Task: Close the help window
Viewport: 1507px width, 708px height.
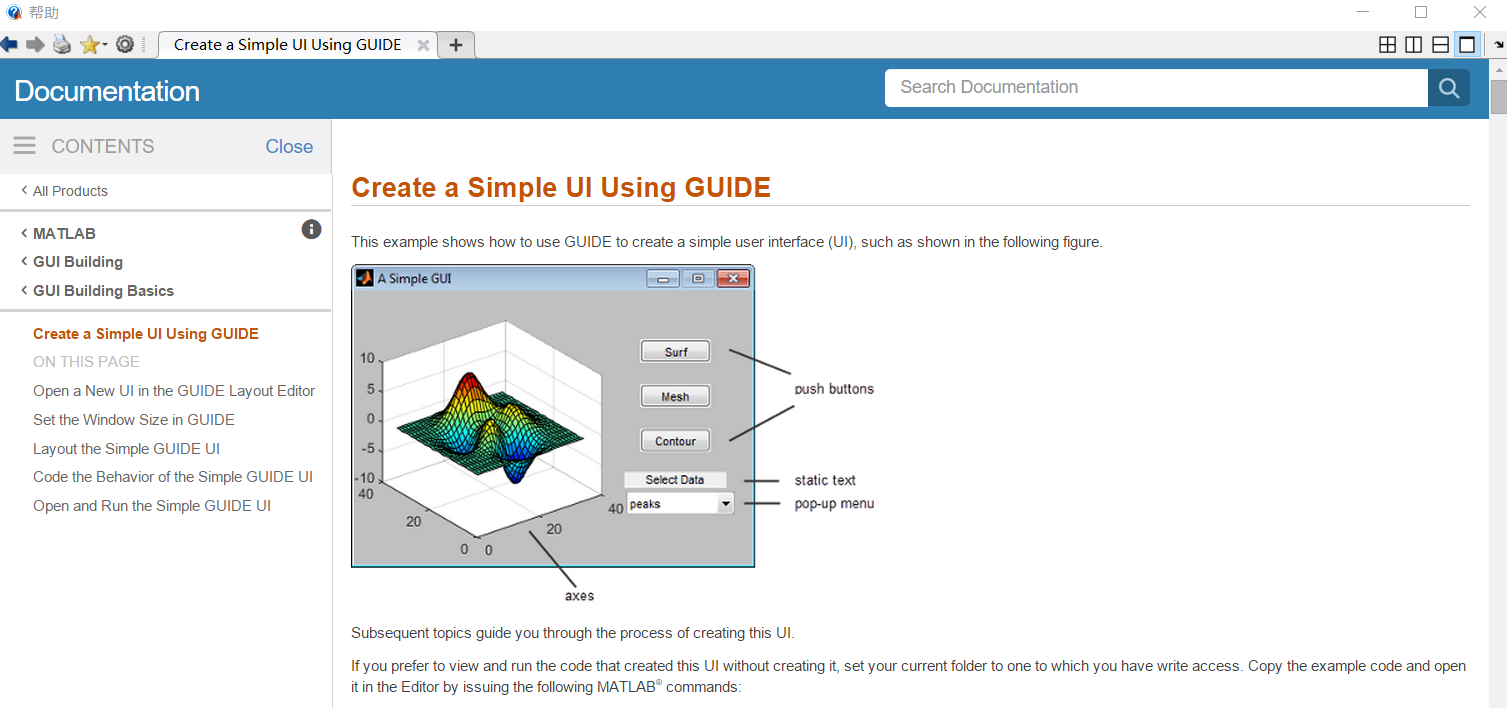Action: pos(1480,12)
